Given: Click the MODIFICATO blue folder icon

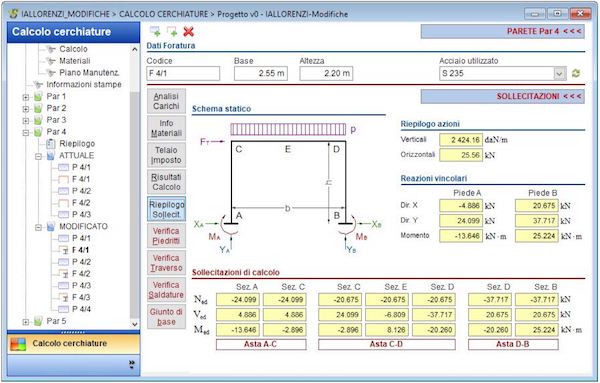Looking at the screenshot, I should [x=51, y=227].
